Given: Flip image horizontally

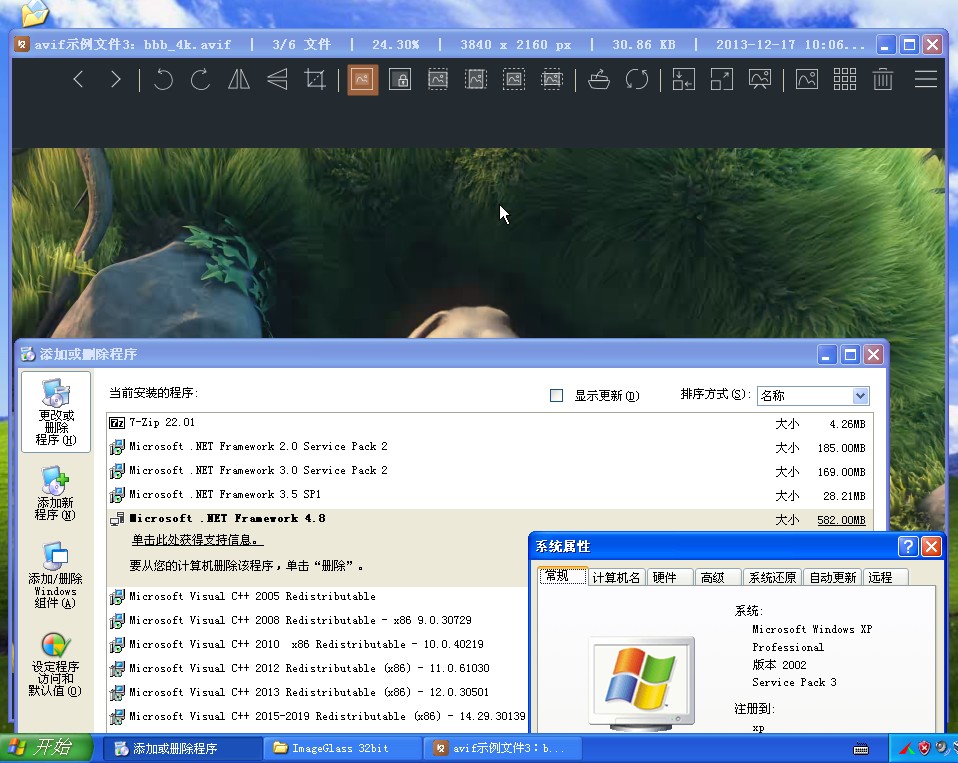Looking at the screenshot, I should click(x=239, y=79).
